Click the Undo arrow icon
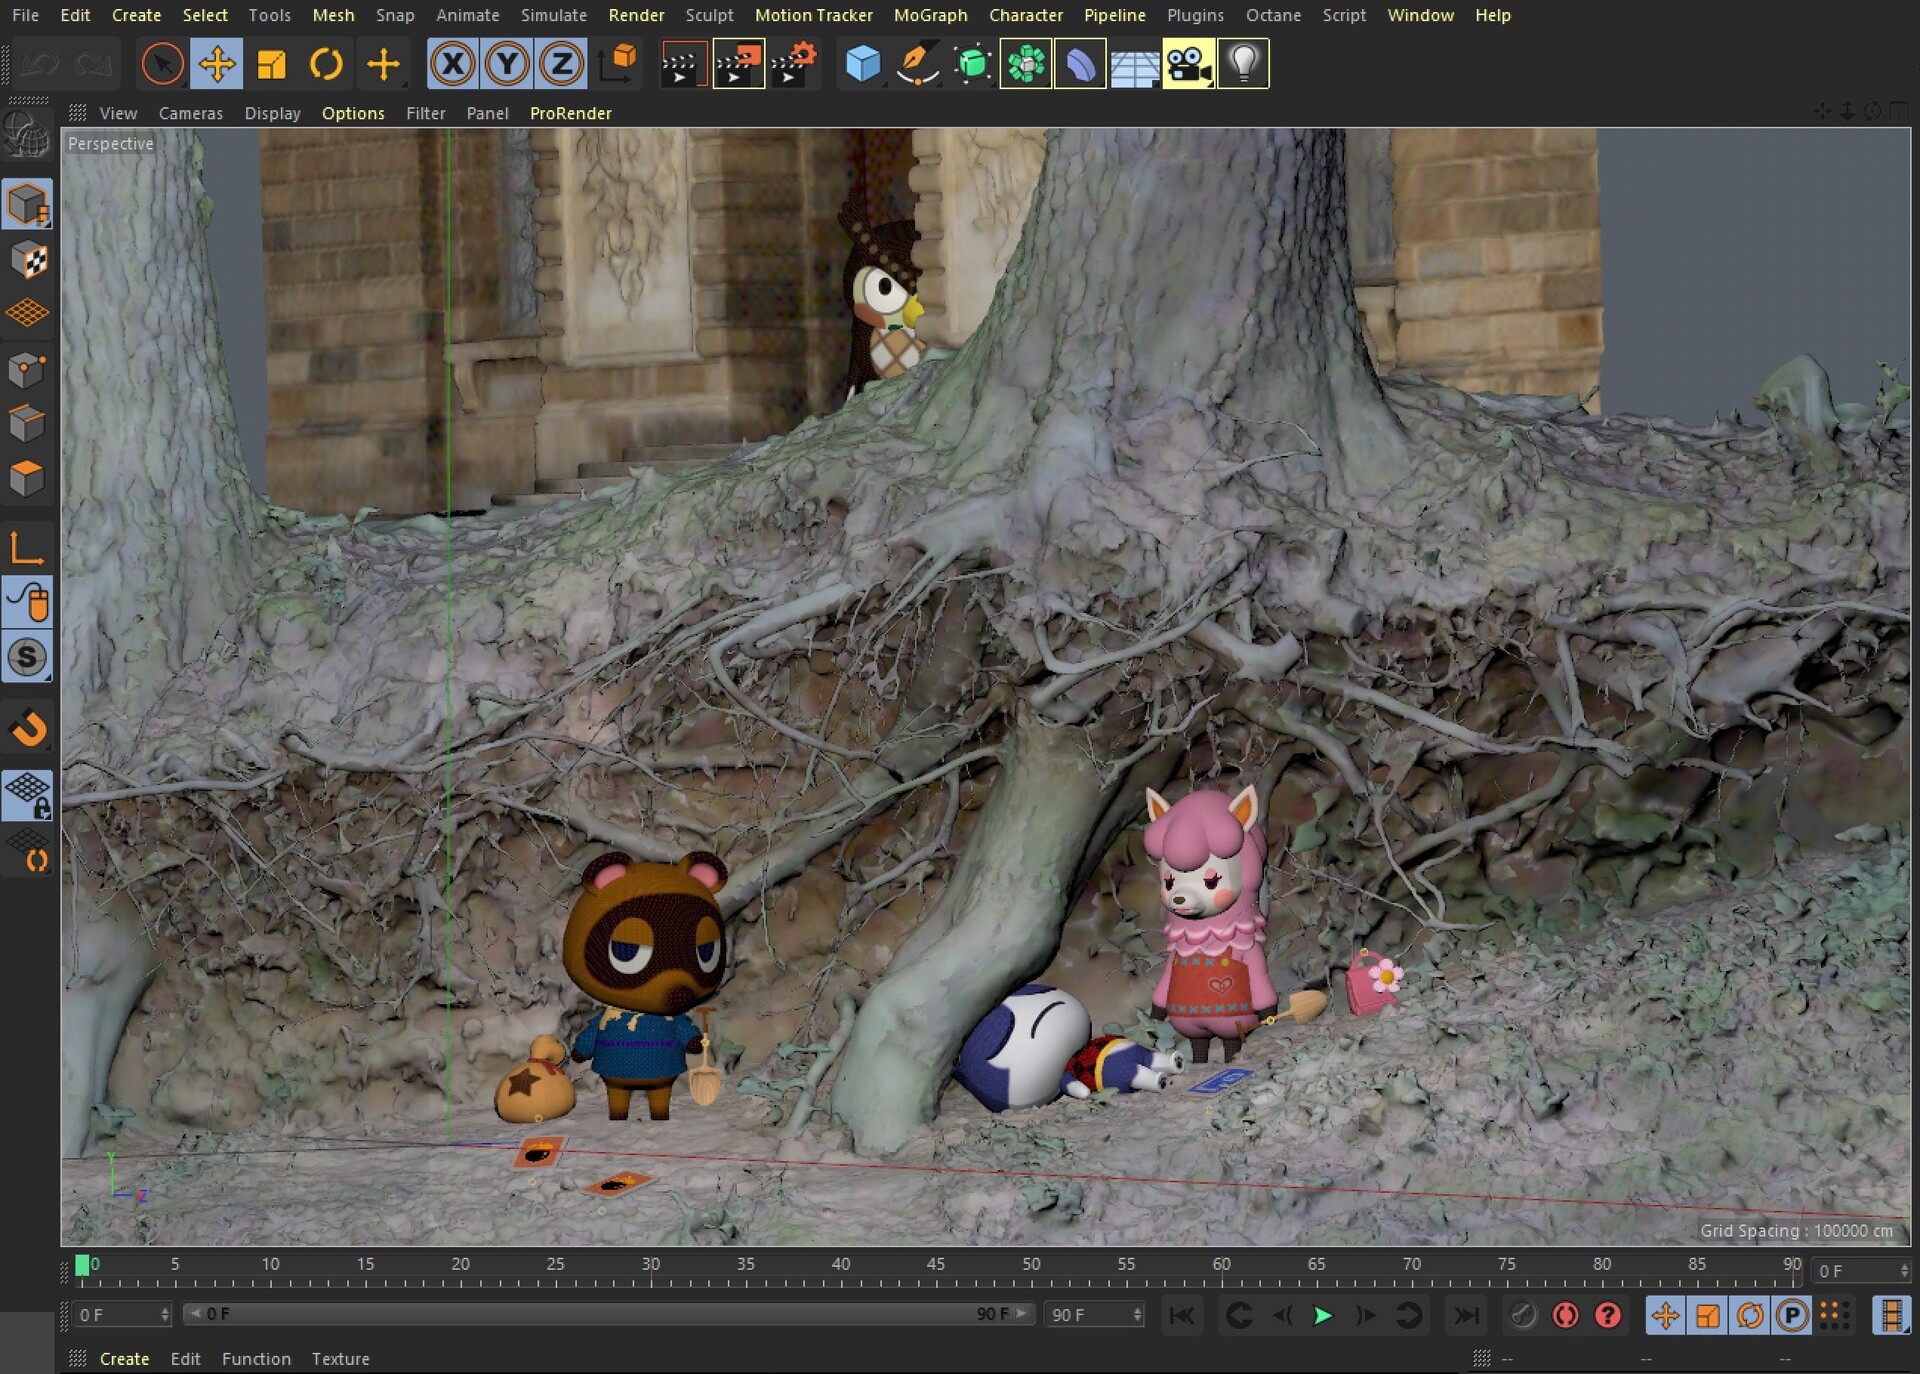Image resolution: width=1920 pixels, height=1374 pixels. [41, 65]
